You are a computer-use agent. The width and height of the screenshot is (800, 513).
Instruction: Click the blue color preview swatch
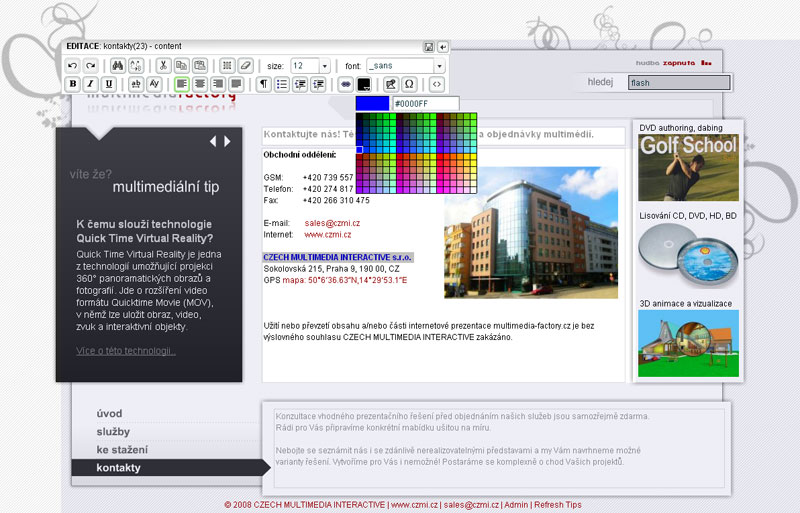pyautogui.click(x=372, y=104)
